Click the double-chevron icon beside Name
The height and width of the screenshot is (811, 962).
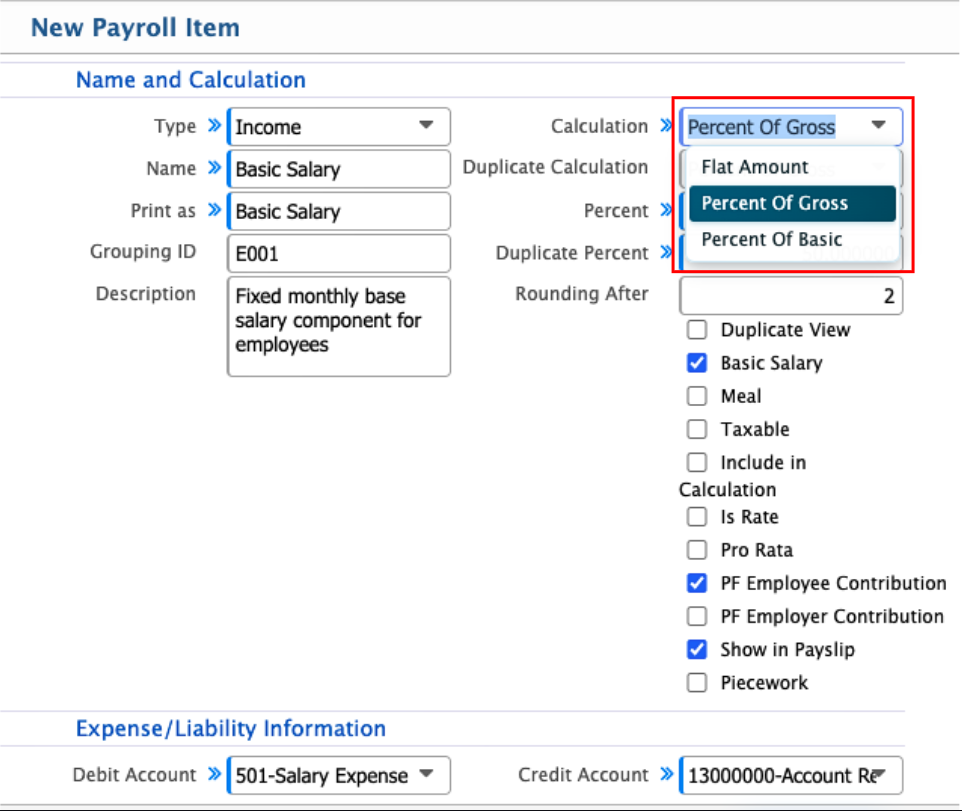[214, 168]
